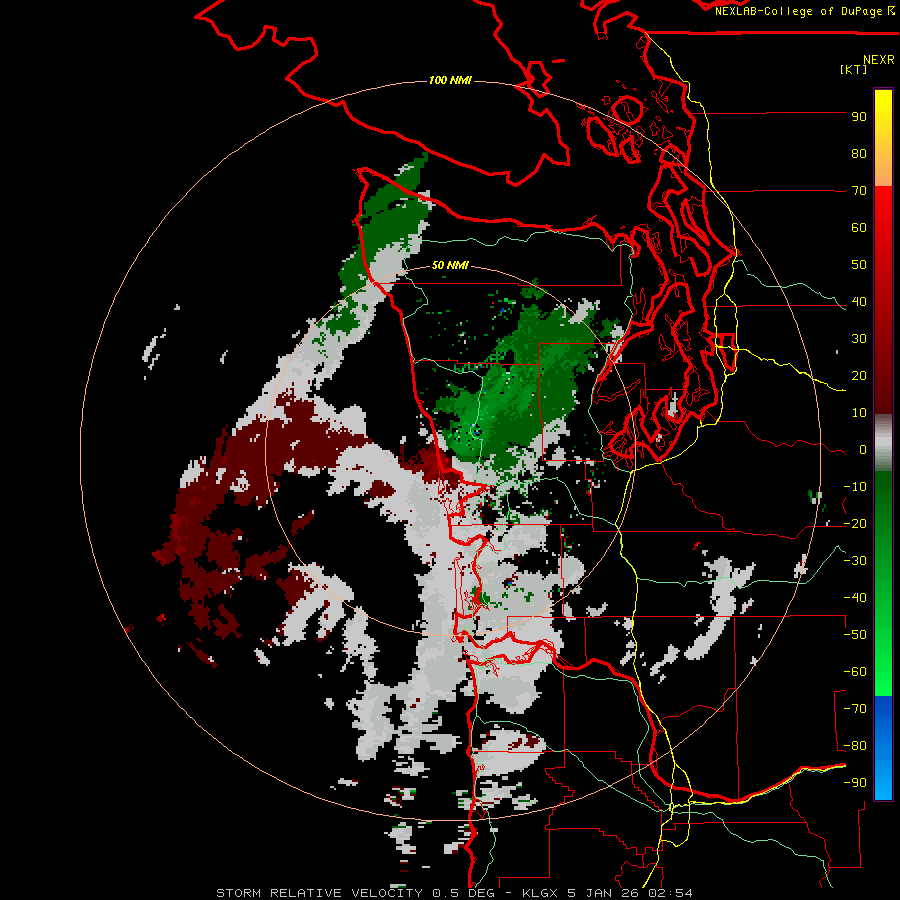Screen dimensions: 900x900
Task: Click the STORM RELATIVE VELOCITY caption text
Action: [320, 893]
